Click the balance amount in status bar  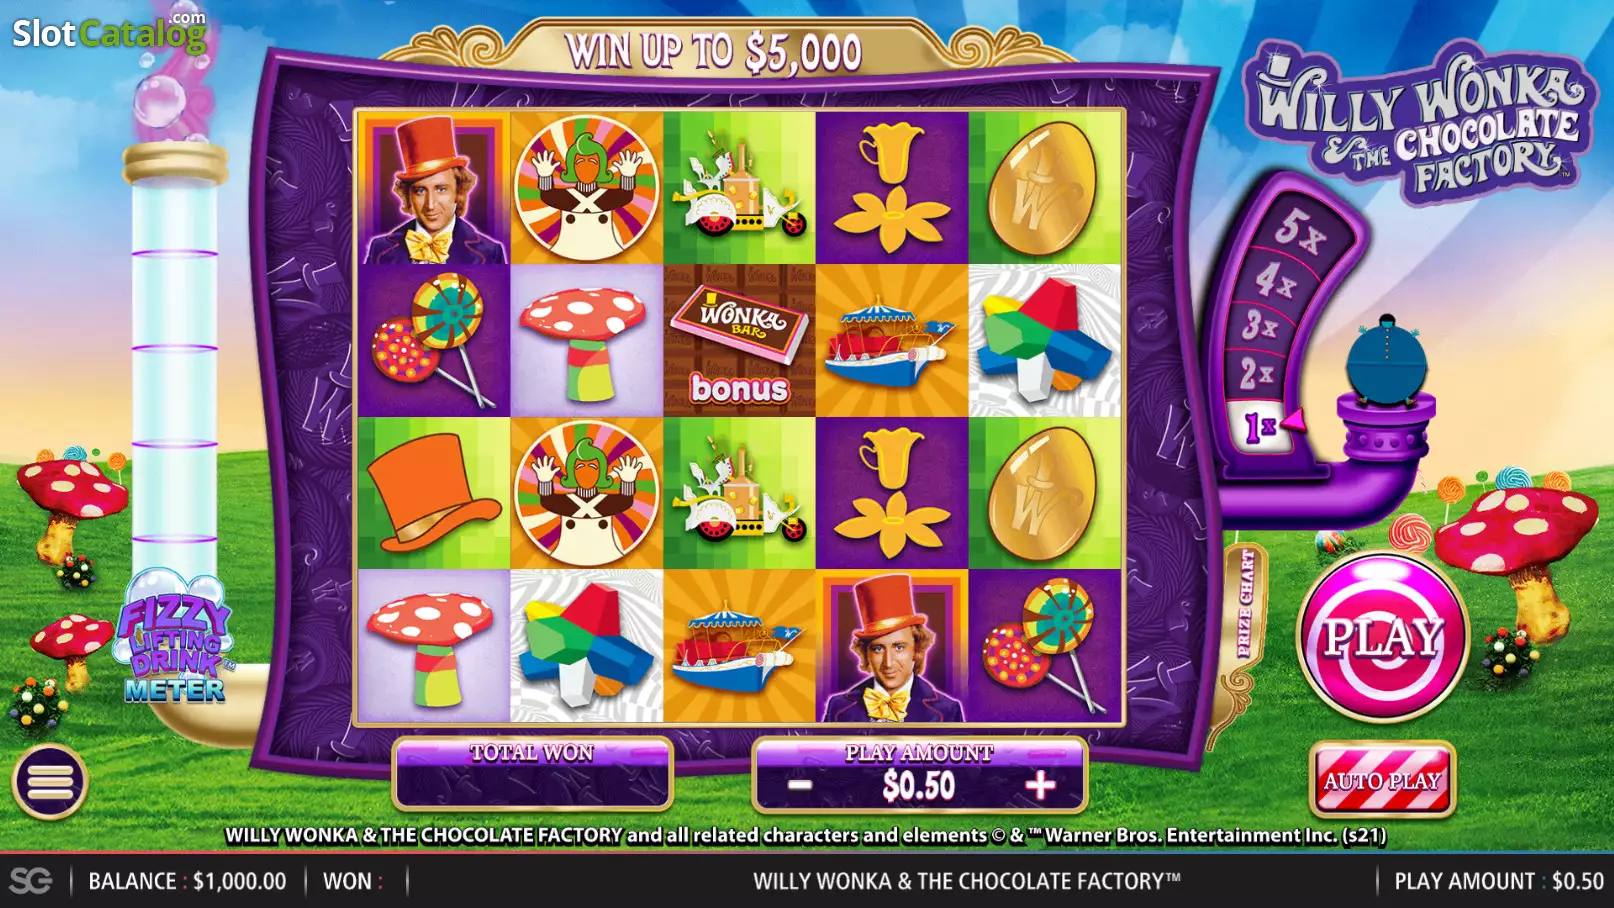click(x=239, y=881)
